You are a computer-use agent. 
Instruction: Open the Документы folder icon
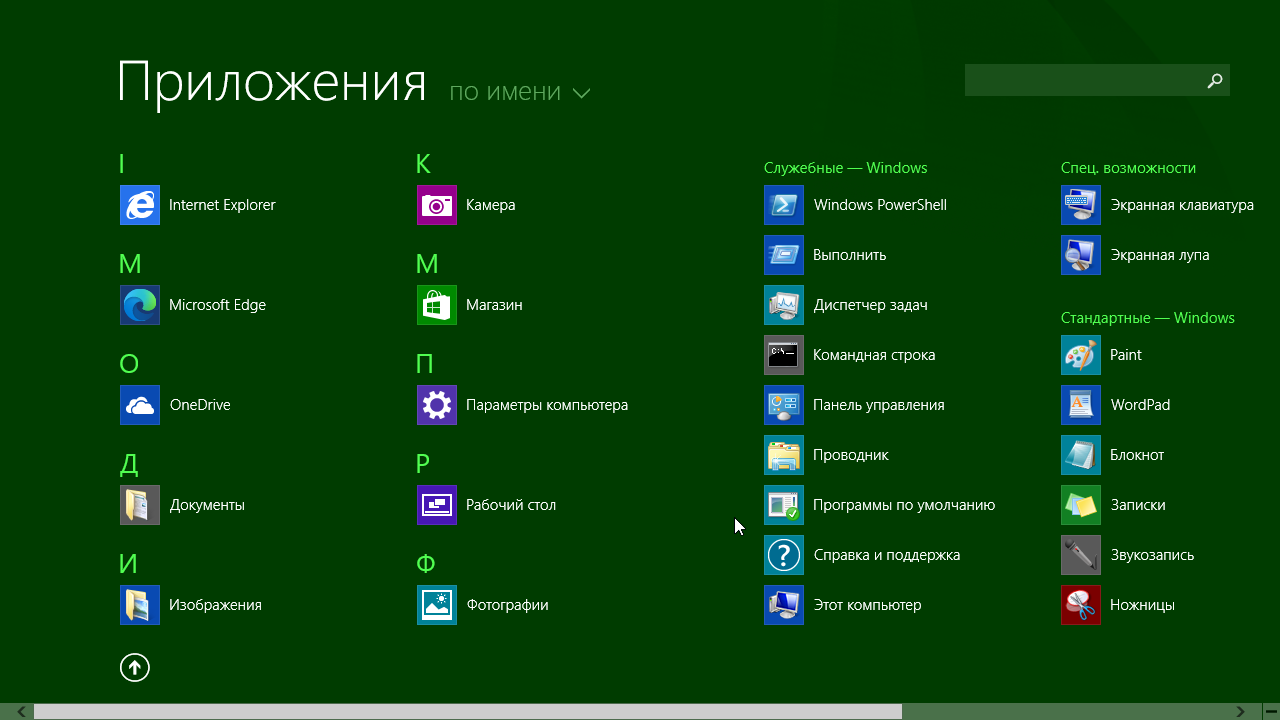coord(140,505)
